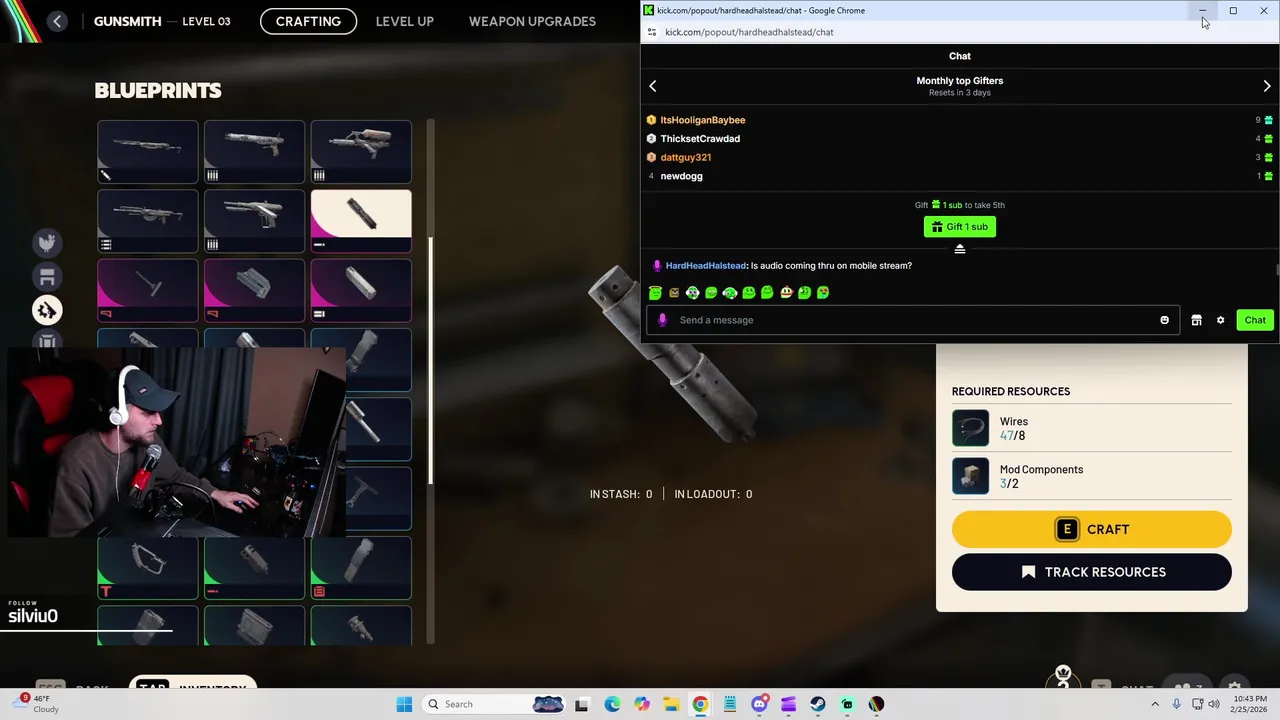Open the Weapon Upgrades tab
Image resolution: width=1280 pixels, height=720 pixels.
pyautogui.click(x=532, y=21)
